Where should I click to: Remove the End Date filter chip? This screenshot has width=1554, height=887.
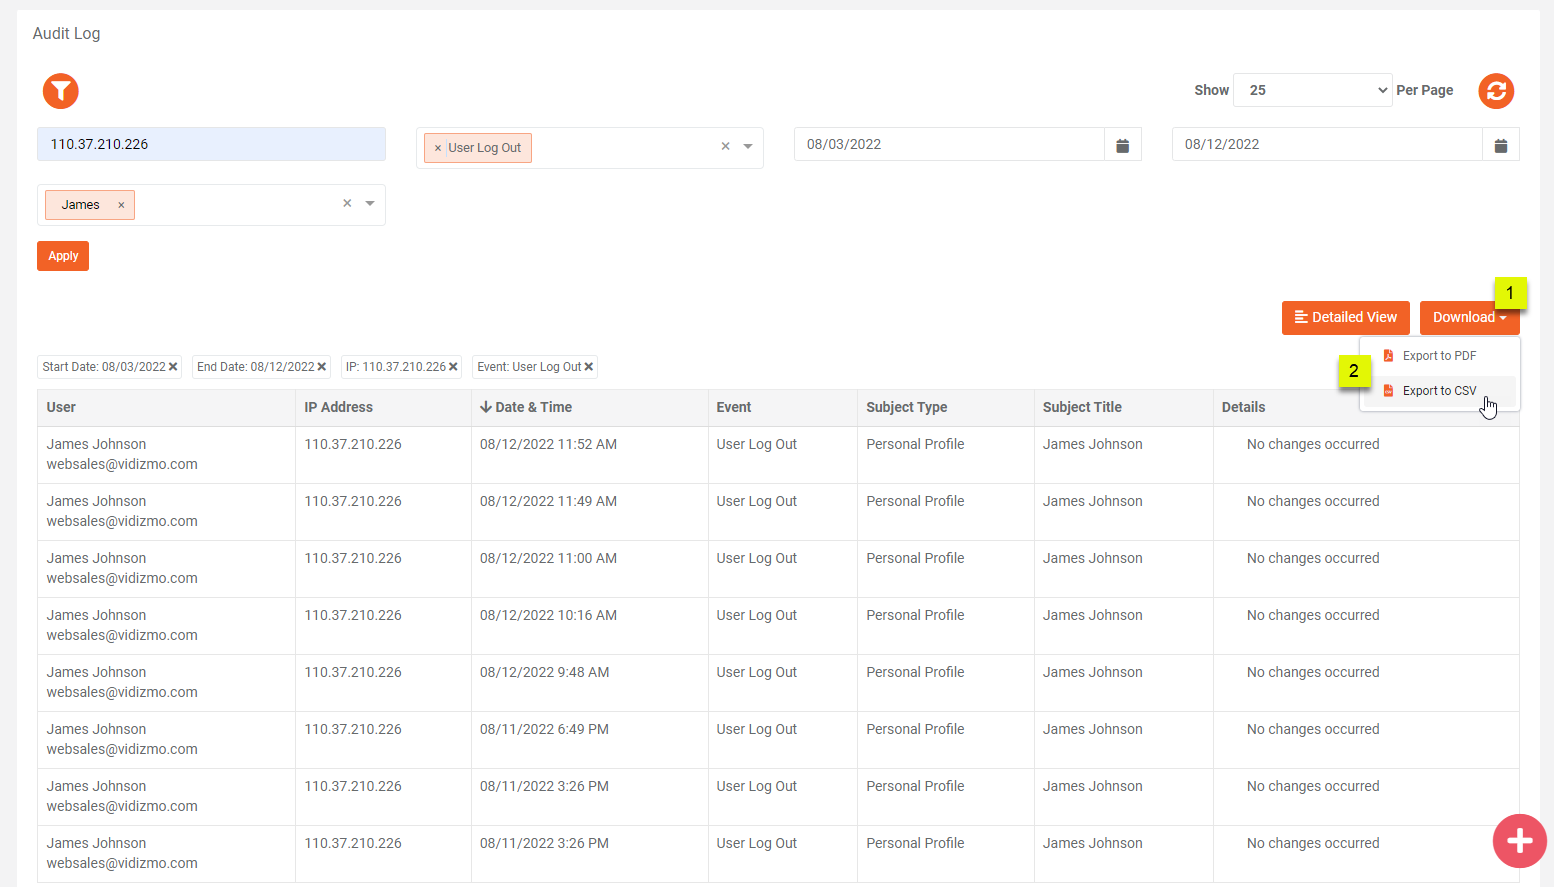pyautogui.click(x=322, y=367)
